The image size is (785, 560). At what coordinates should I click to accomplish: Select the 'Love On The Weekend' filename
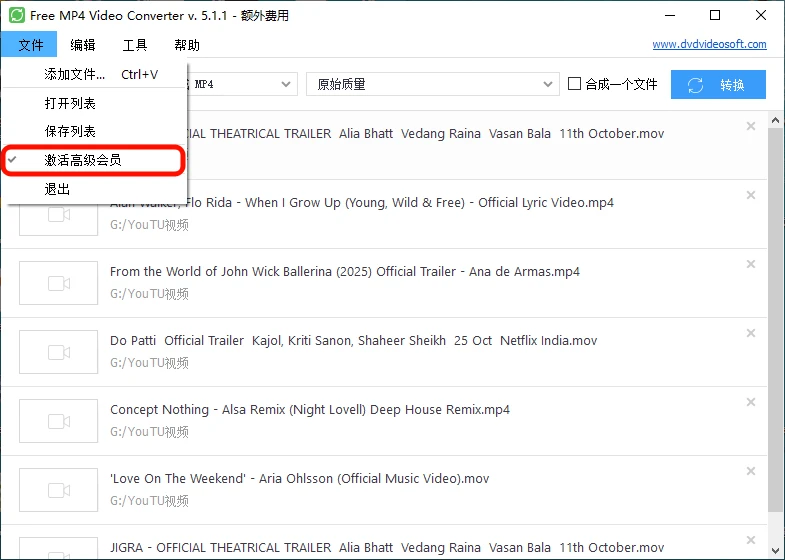(299, 479)
